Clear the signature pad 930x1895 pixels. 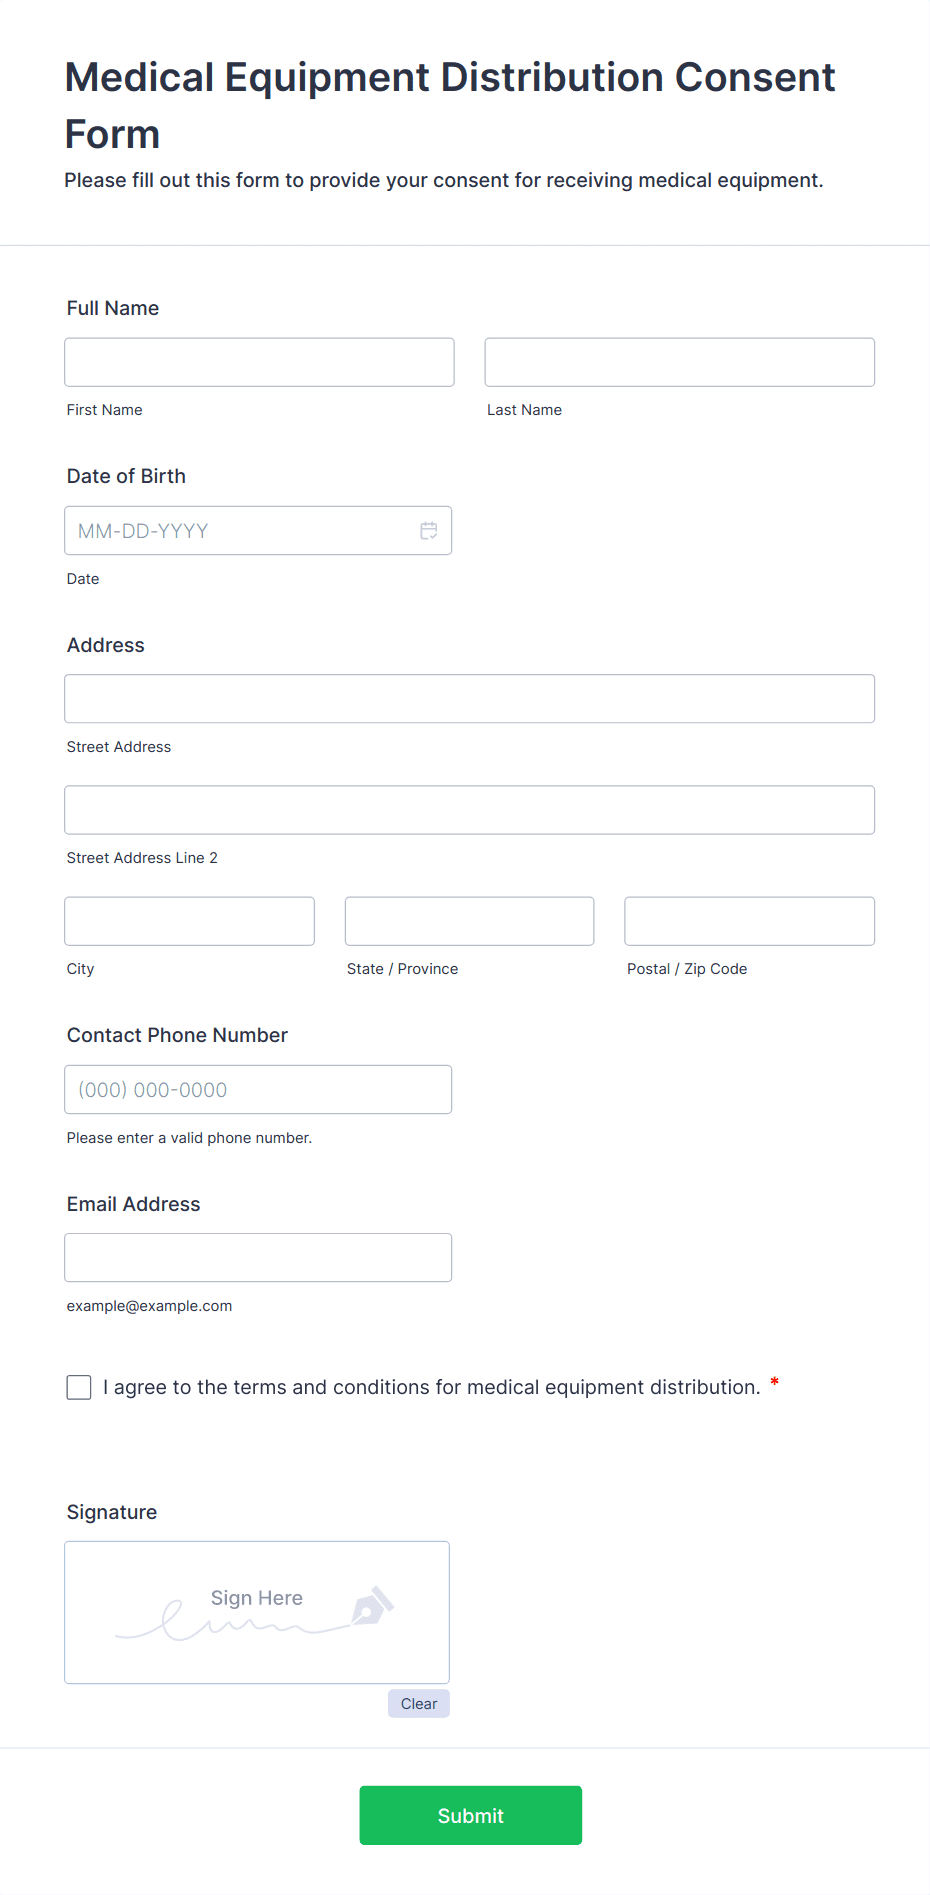click(419, 1703)
